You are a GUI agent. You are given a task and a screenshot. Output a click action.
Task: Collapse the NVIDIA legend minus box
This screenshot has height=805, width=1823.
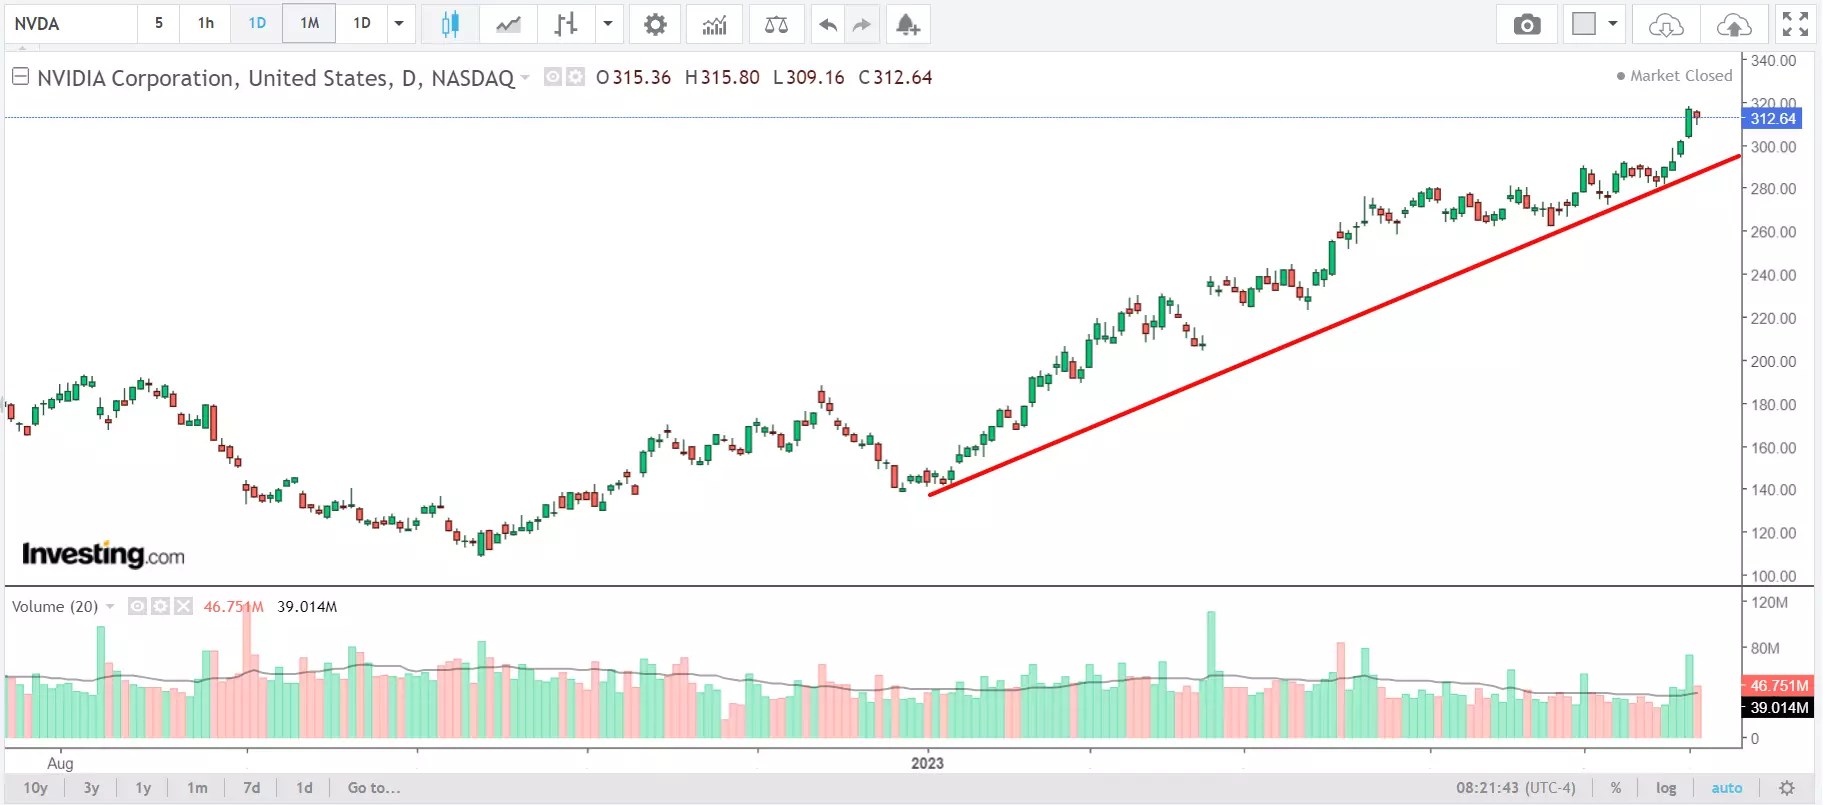(20, 76)
